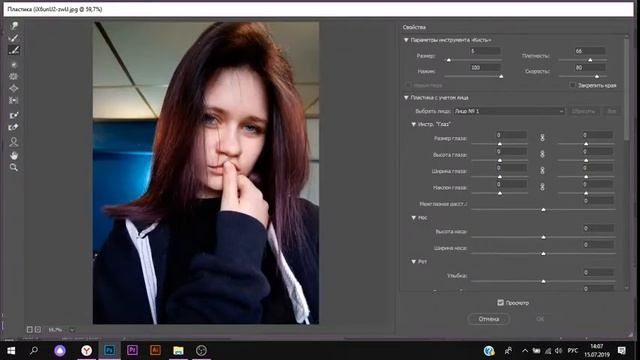Select the Pucker tool
Image resolution: width=640 pixels, height=360 pixels.
[14, 76]
